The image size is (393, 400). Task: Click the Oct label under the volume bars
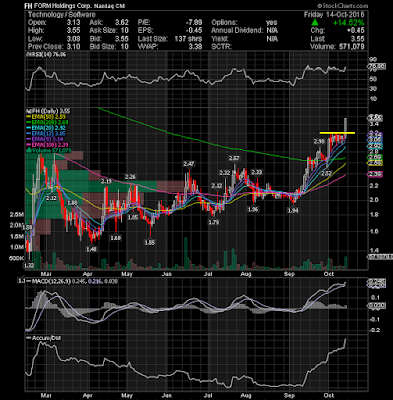[329, 274]
